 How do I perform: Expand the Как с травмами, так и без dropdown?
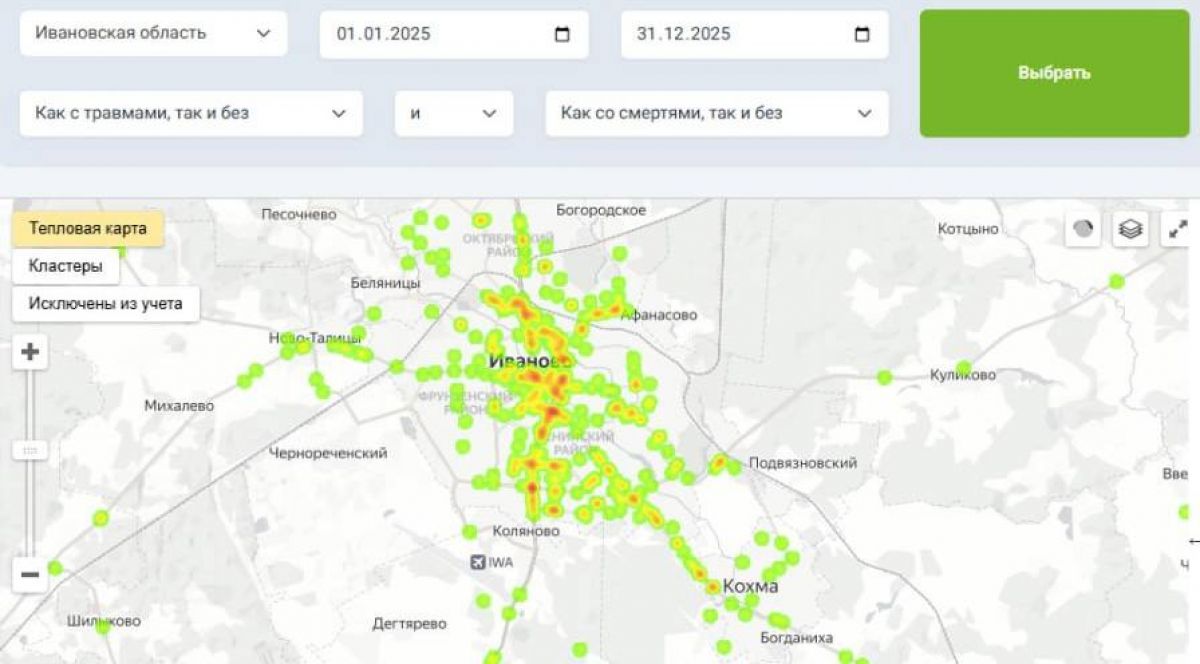[x=191, y=113]
